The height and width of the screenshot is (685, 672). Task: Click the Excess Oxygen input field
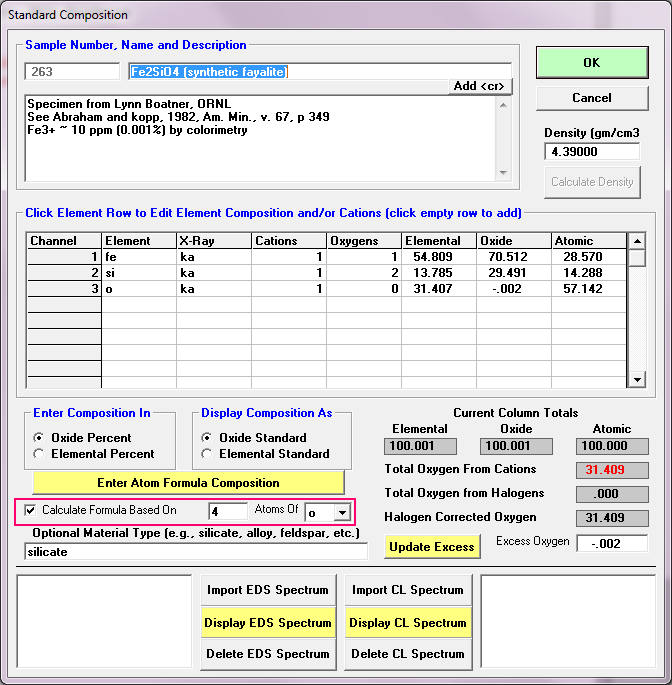coord(619,543)
